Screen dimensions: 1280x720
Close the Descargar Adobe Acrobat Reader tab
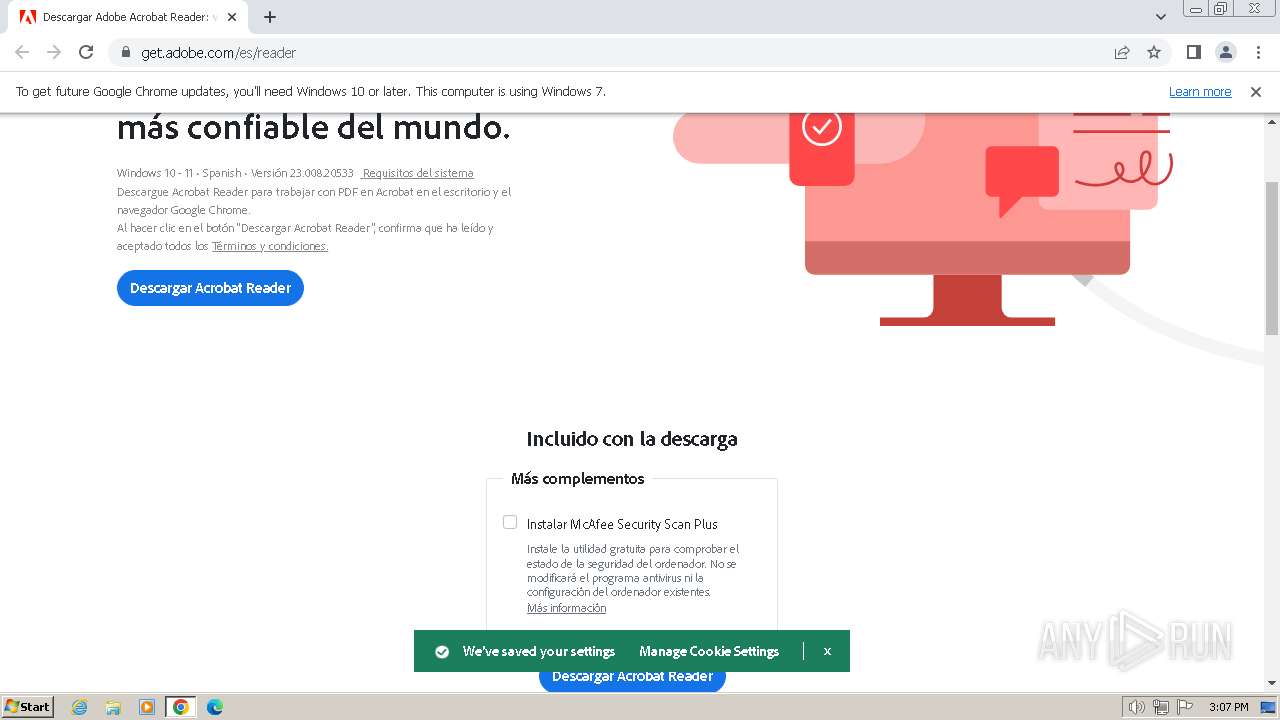[x=232, y=17]
